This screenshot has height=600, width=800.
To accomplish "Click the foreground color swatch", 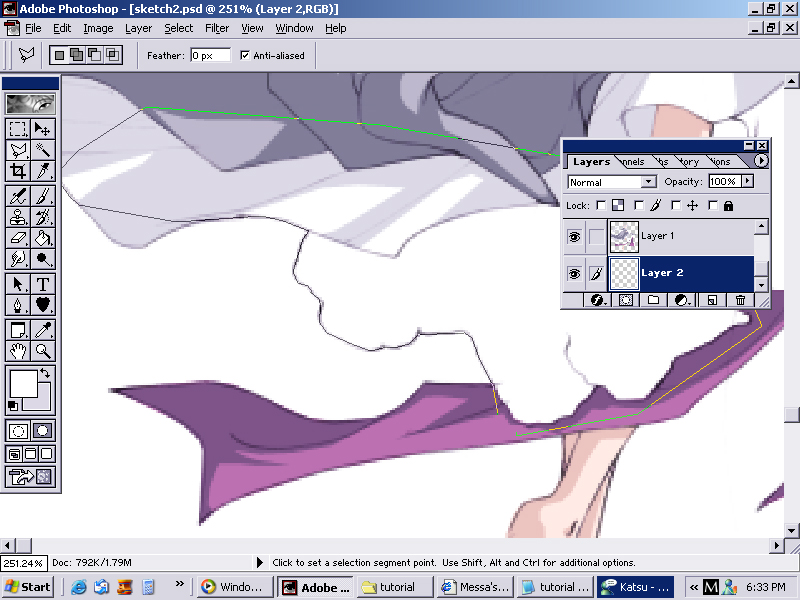I will click(x=23, y=384).
